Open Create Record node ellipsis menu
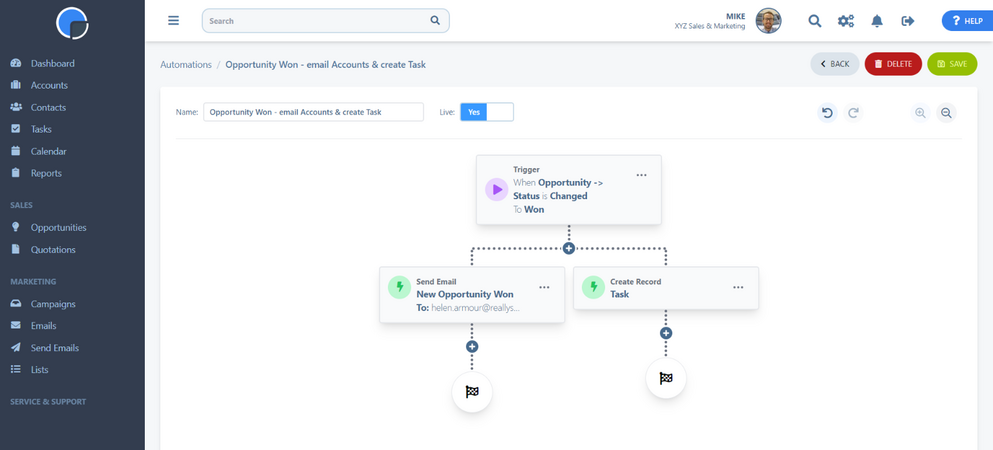Viewport: 993px width, 450px height. tap(738, 287)
